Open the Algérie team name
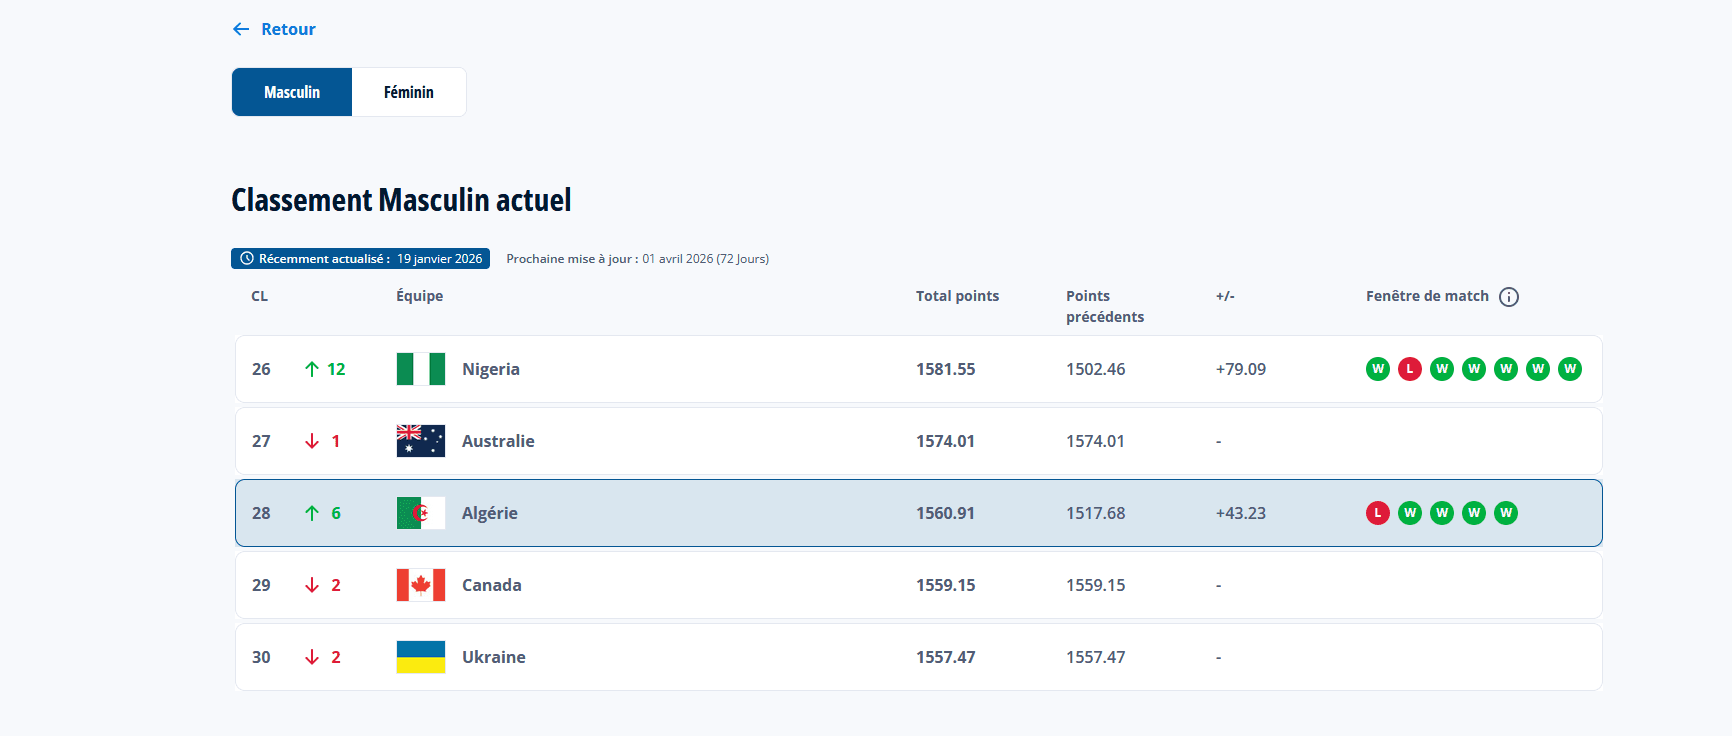 pos(490,513)
